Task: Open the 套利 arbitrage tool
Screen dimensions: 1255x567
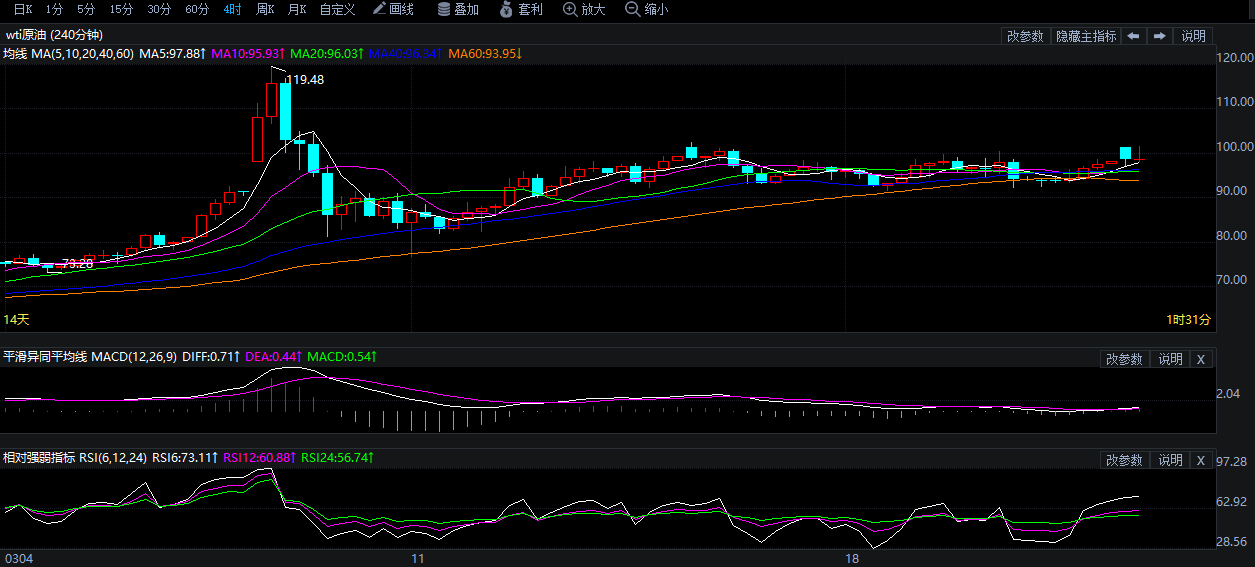Action: tap(521, 9)
